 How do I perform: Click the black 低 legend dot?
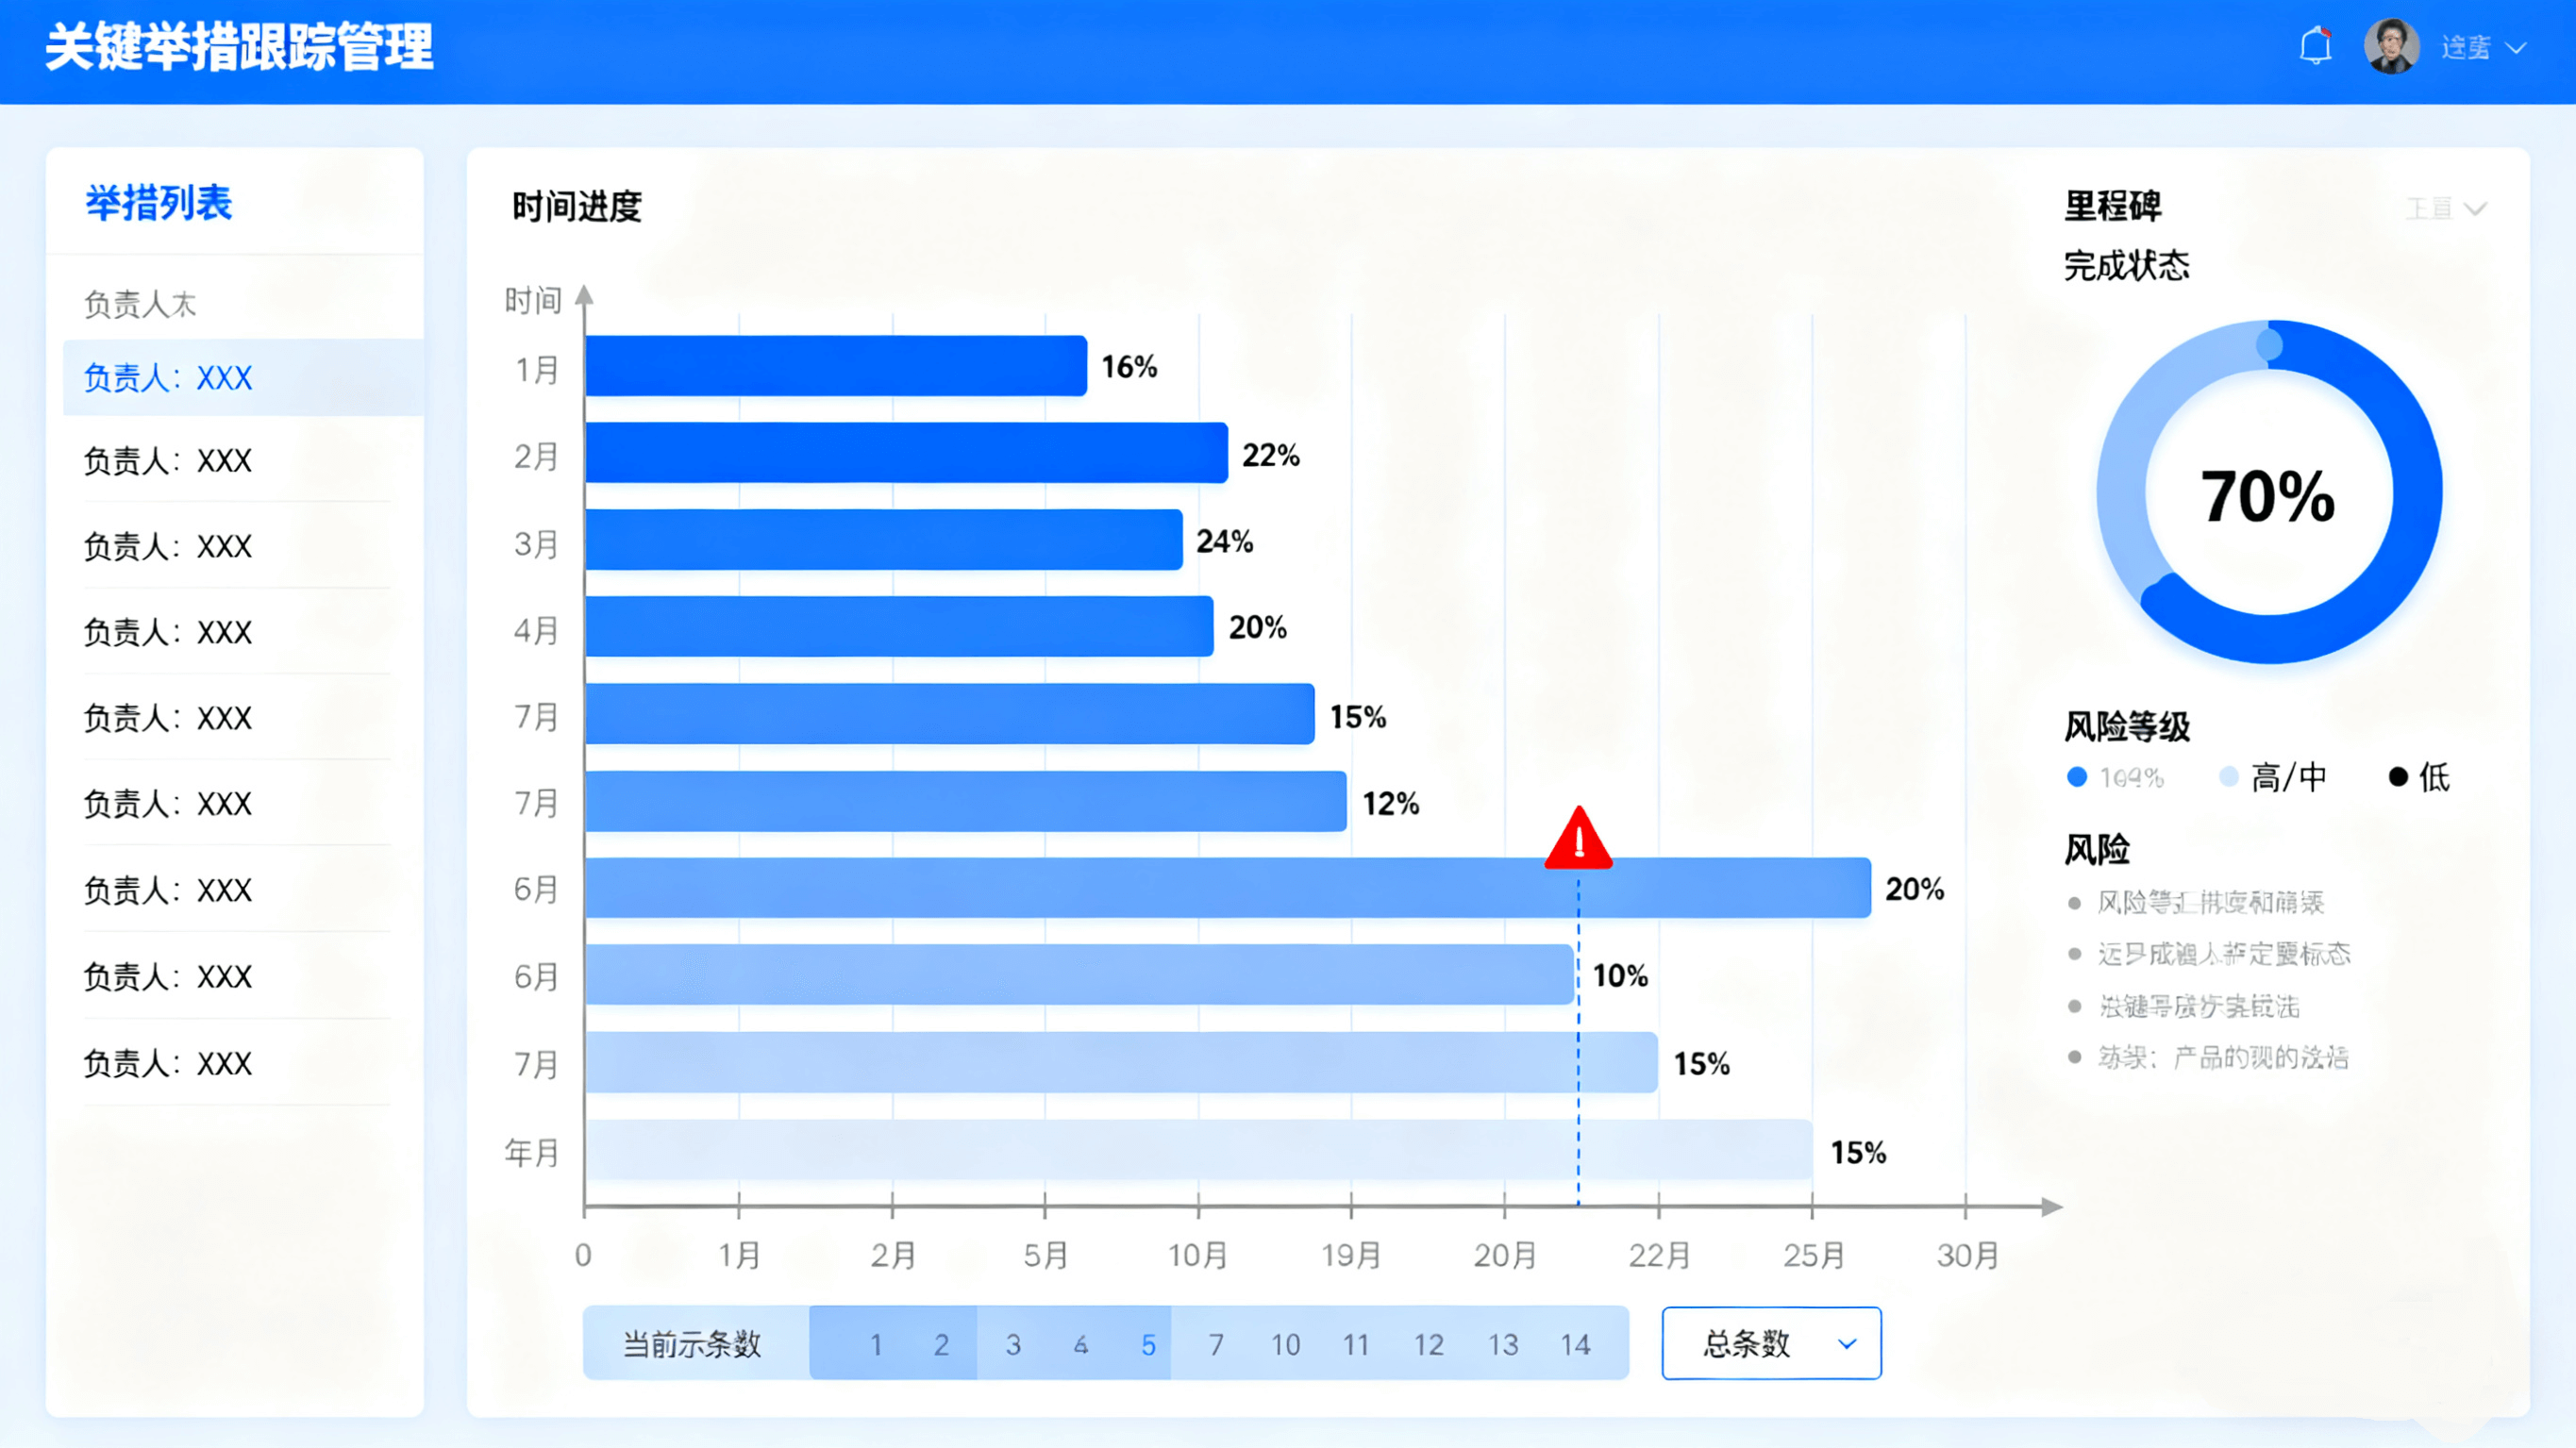(x=2398, y=777)
